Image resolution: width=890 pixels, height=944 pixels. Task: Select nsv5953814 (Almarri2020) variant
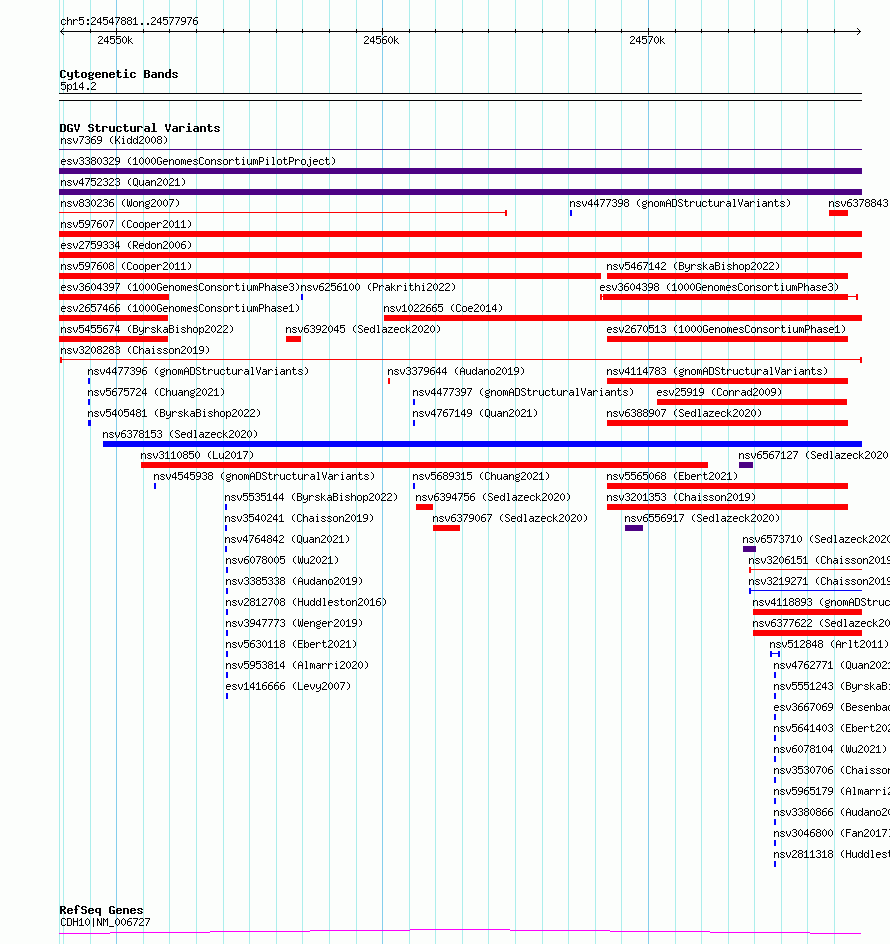coord(297,667)
